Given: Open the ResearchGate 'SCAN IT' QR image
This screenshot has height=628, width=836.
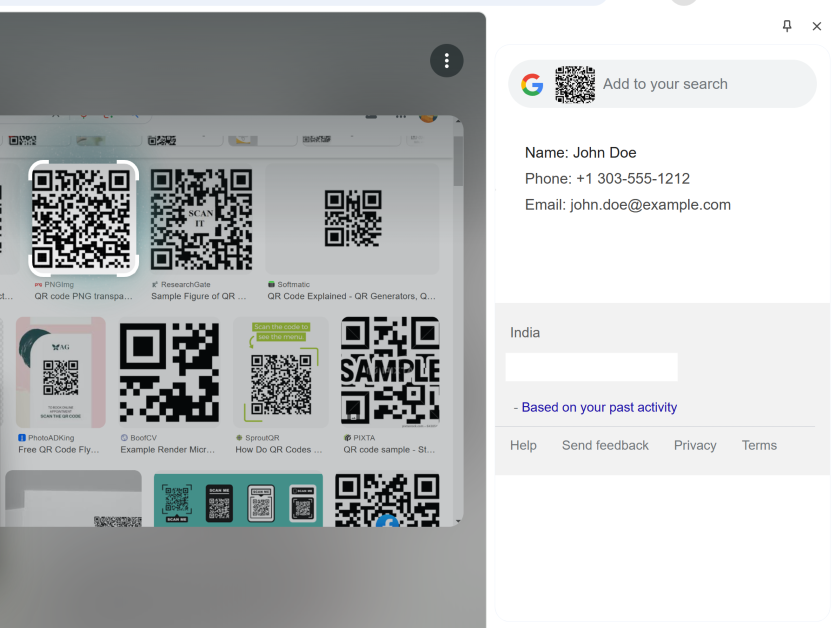Looking at the screenshot, I should coord(201,219).
